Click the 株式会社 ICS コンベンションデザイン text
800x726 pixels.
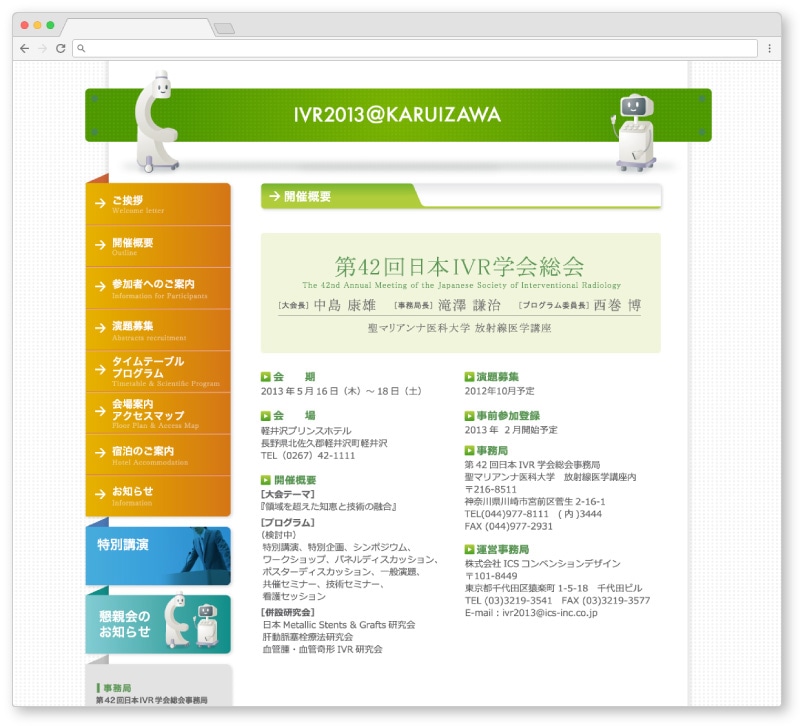click(542, 564)
